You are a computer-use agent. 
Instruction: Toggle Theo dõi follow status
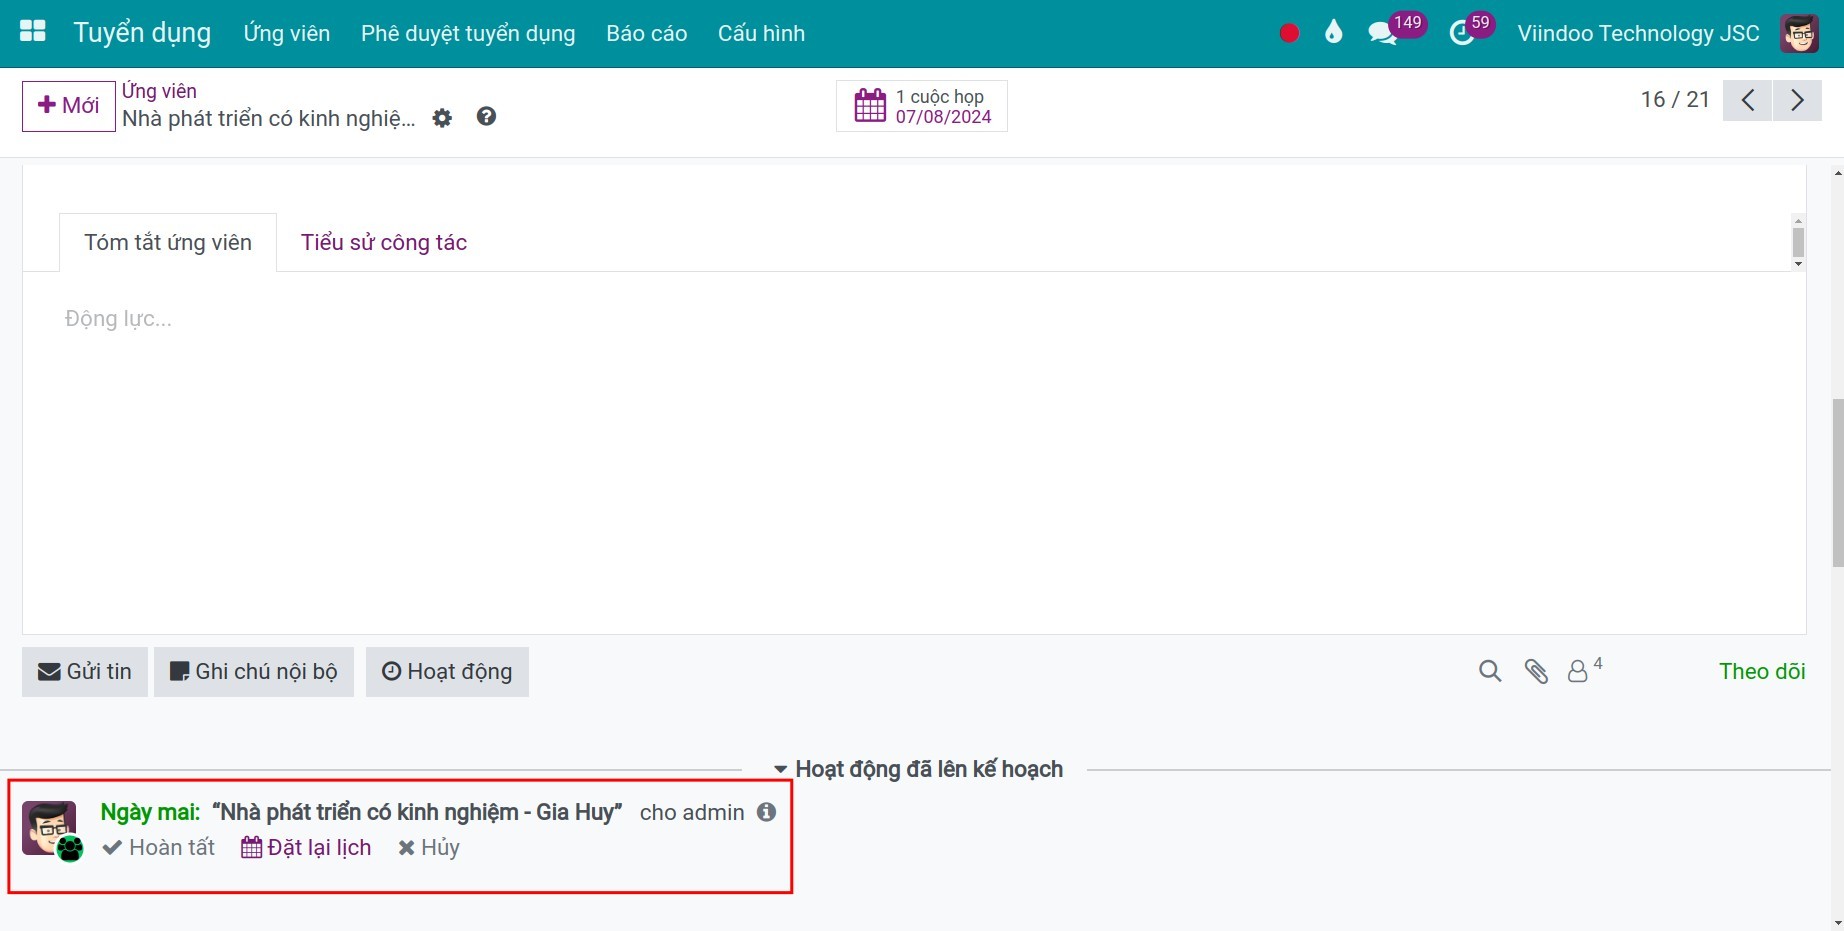click(x=1761, y=672)
